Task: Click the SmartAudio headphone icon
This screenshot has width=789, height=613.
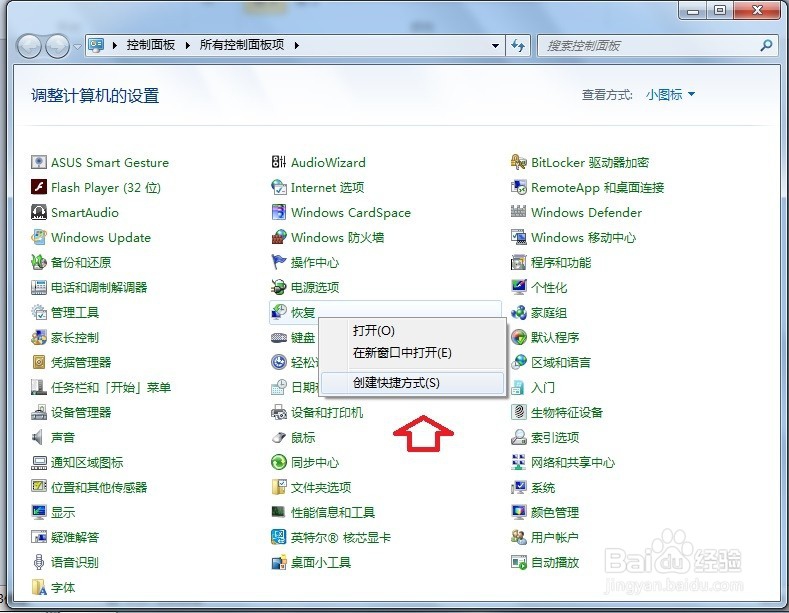Action: click(39, 212)
